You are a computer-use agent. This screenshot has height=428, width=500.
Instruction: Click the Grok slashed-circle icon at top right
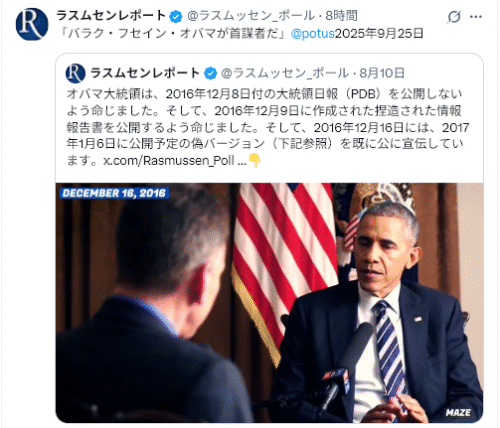click(454, 16)
